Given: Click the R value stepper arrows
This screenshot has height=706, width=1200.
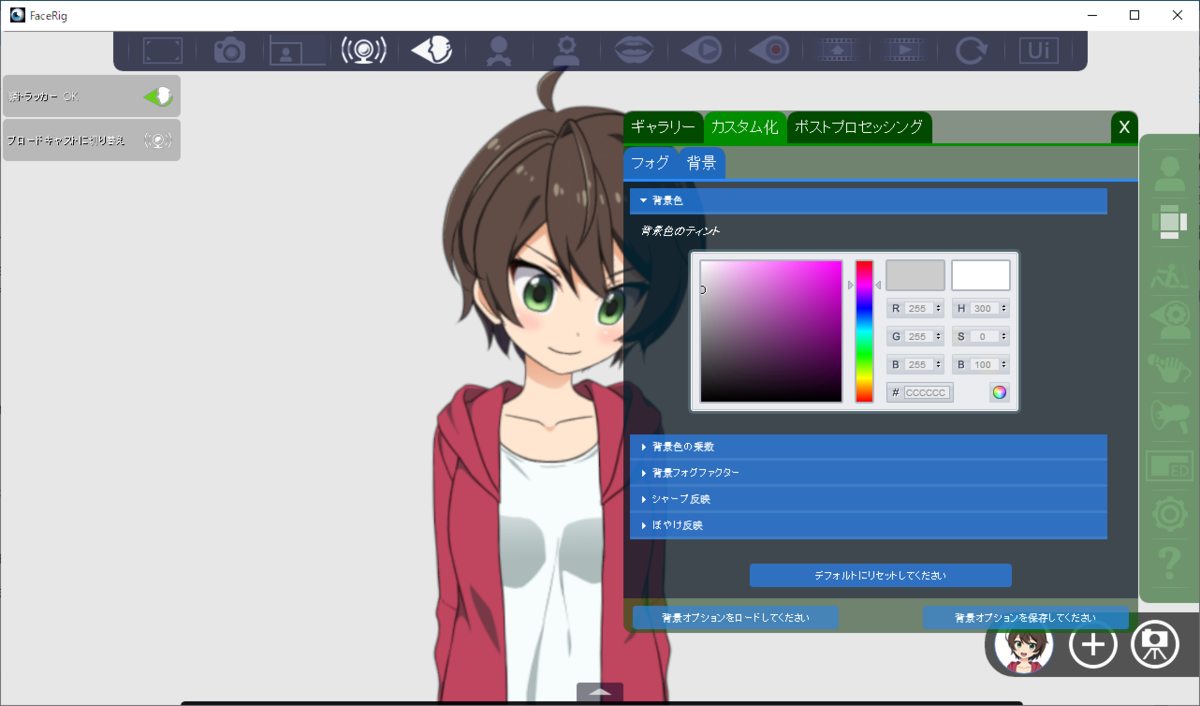Looking at the screenshot, I should [x=939, y=308].
